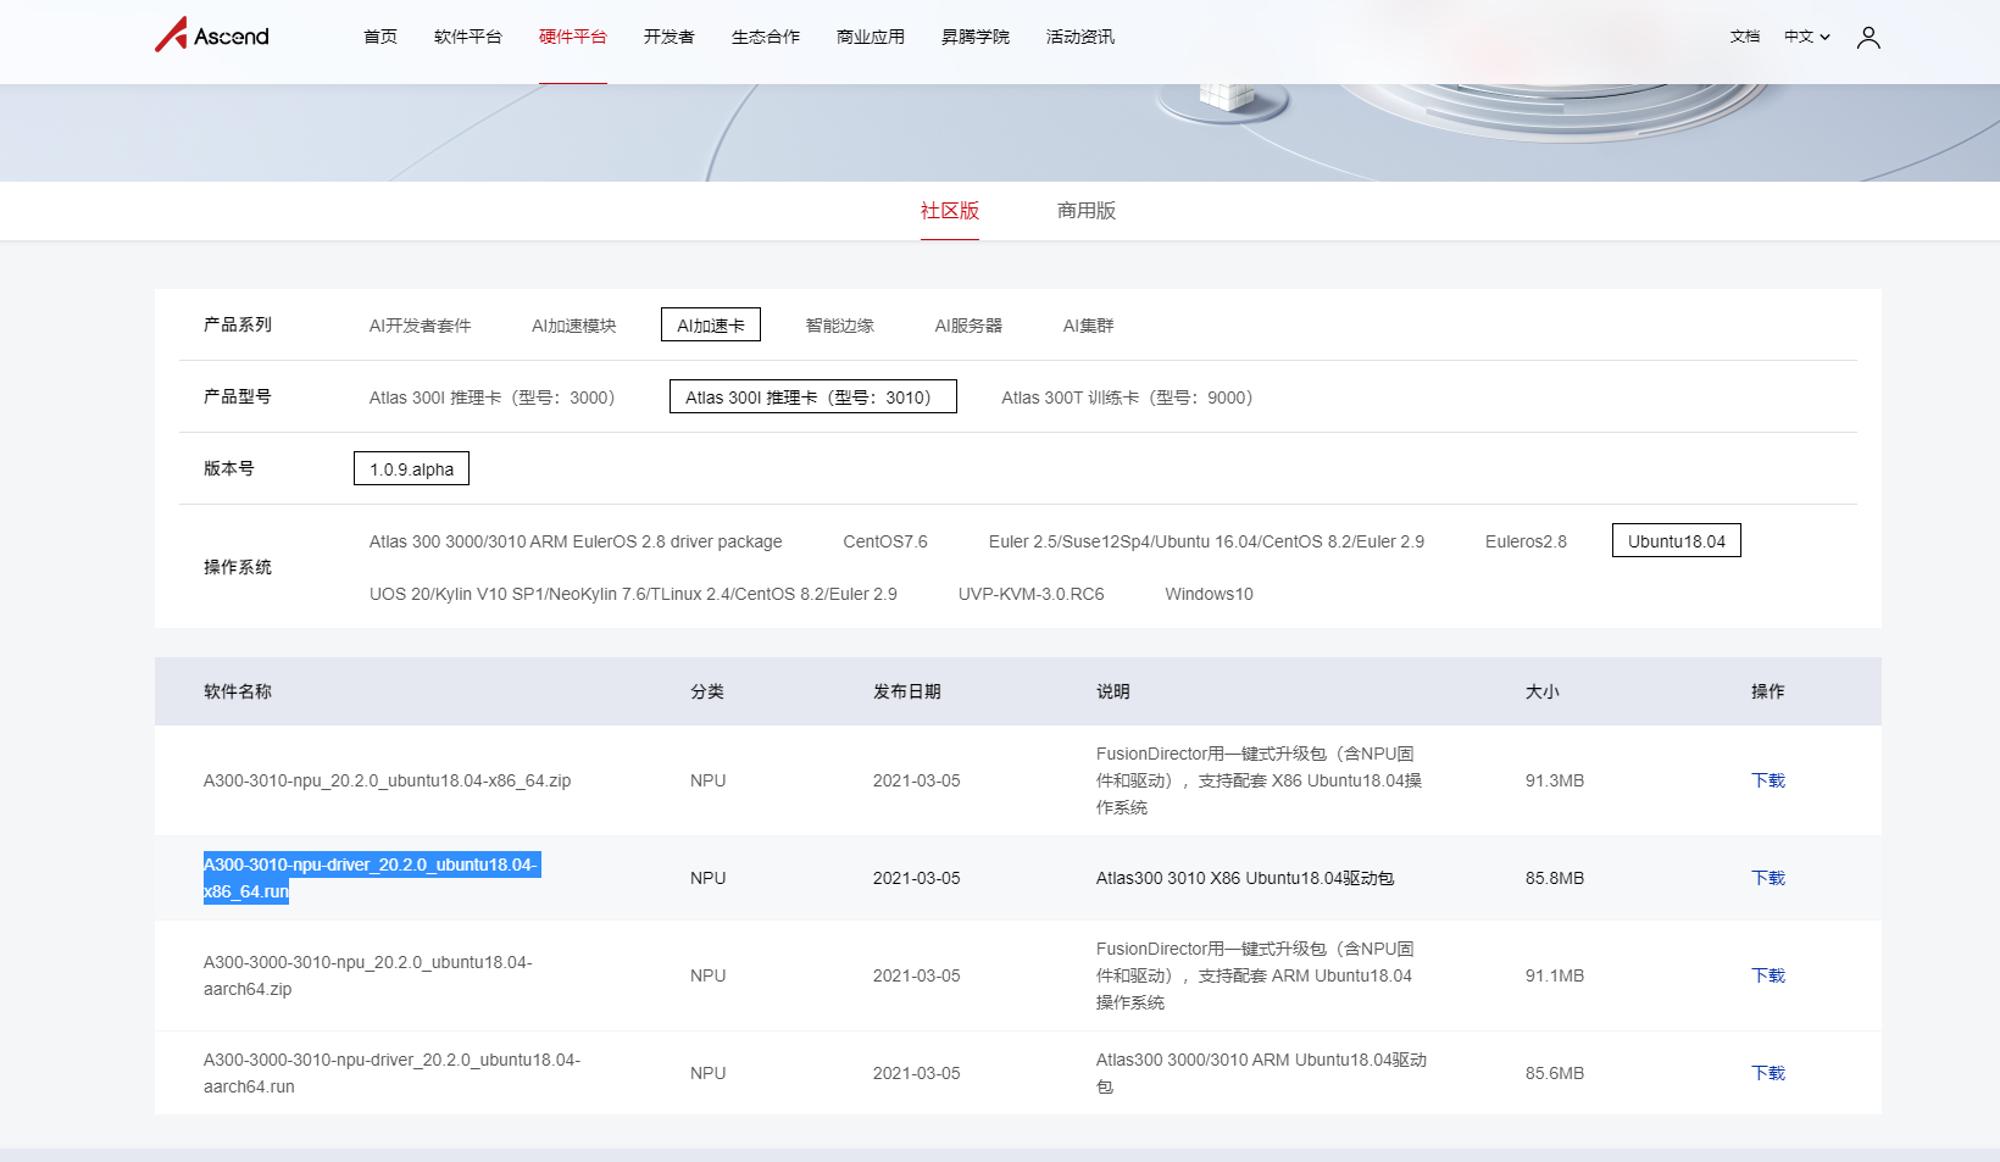Open the 开发者 menu
This screenshot has height=1162, width=2000.
click(x=669, y=37)
